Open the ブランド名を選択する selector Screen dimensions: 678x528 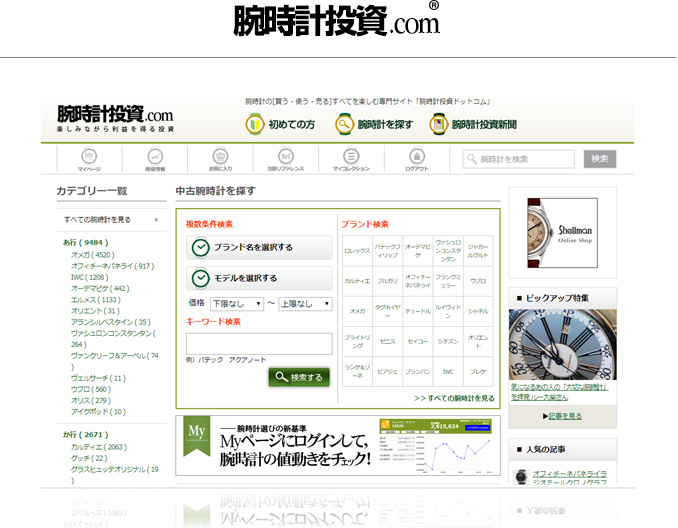pyautogui.click(x=259, y=247)
